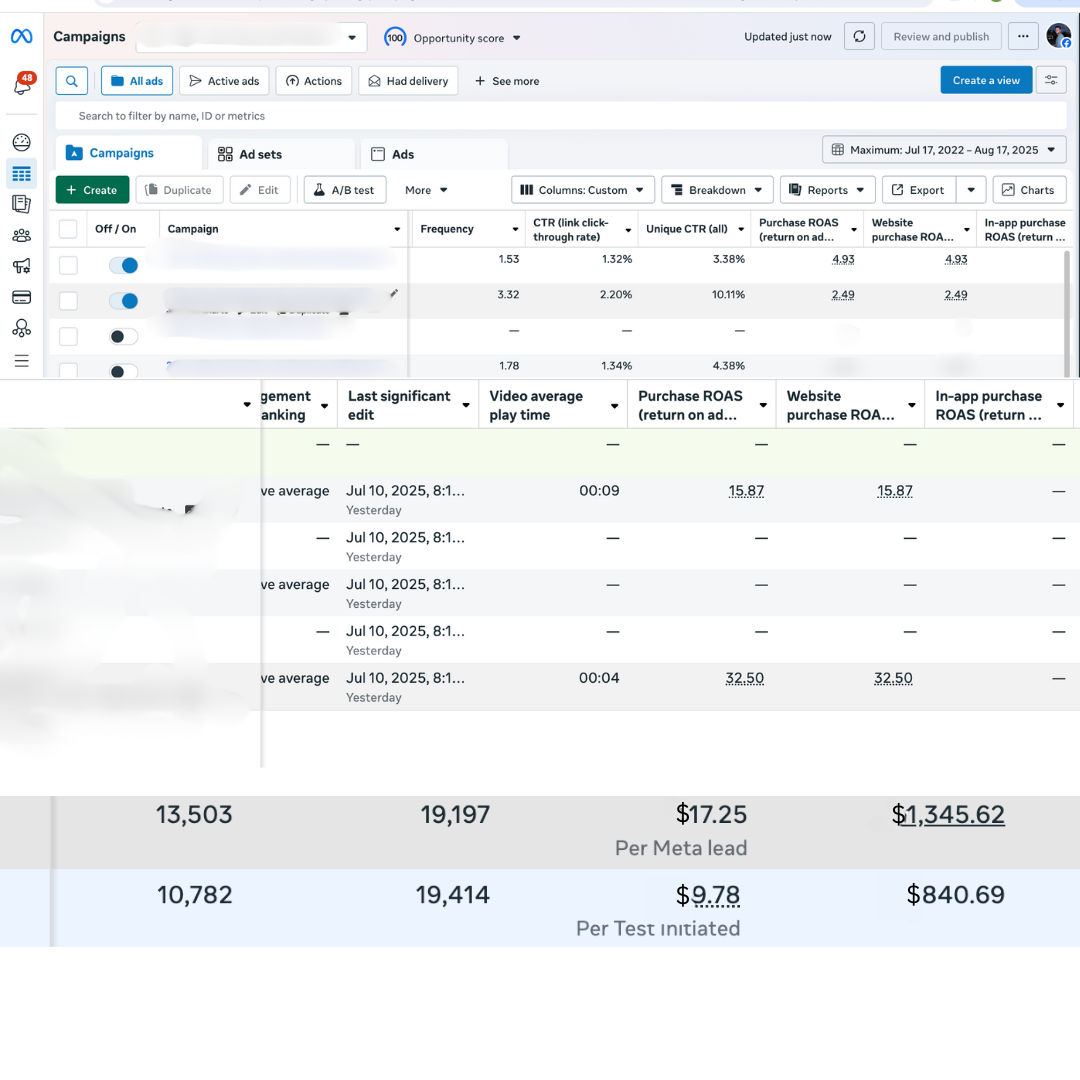Open Billing credit card icon in the sidebar

(x=21, y=297)
